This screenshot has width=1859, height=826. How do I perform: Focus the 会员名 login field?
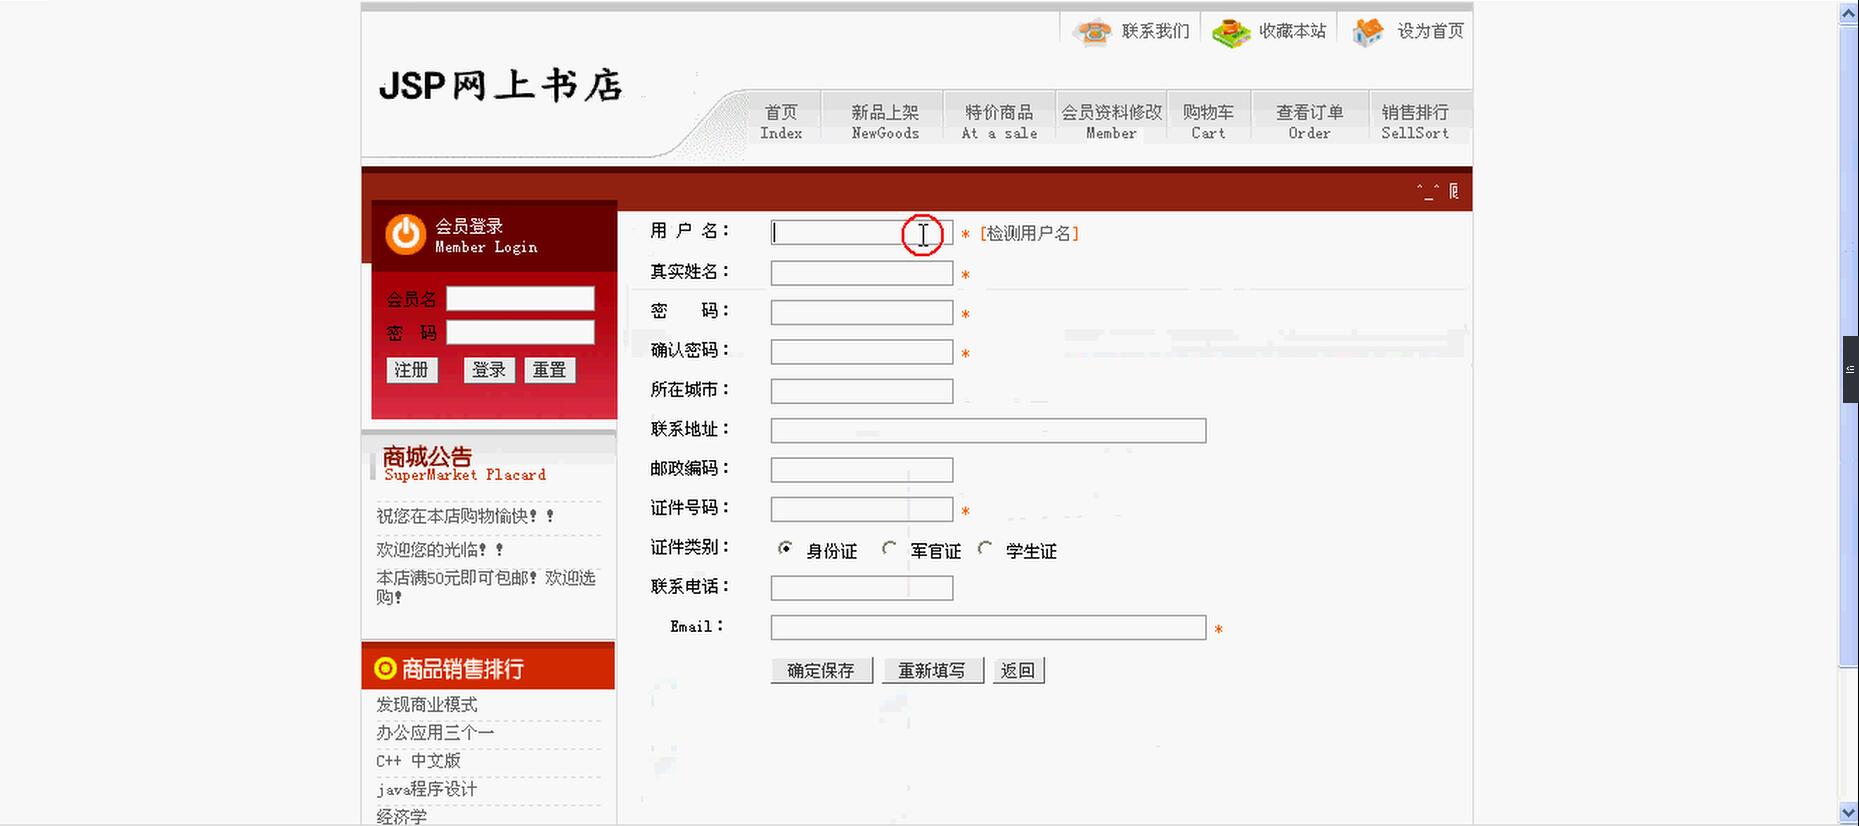pos(520,299)
